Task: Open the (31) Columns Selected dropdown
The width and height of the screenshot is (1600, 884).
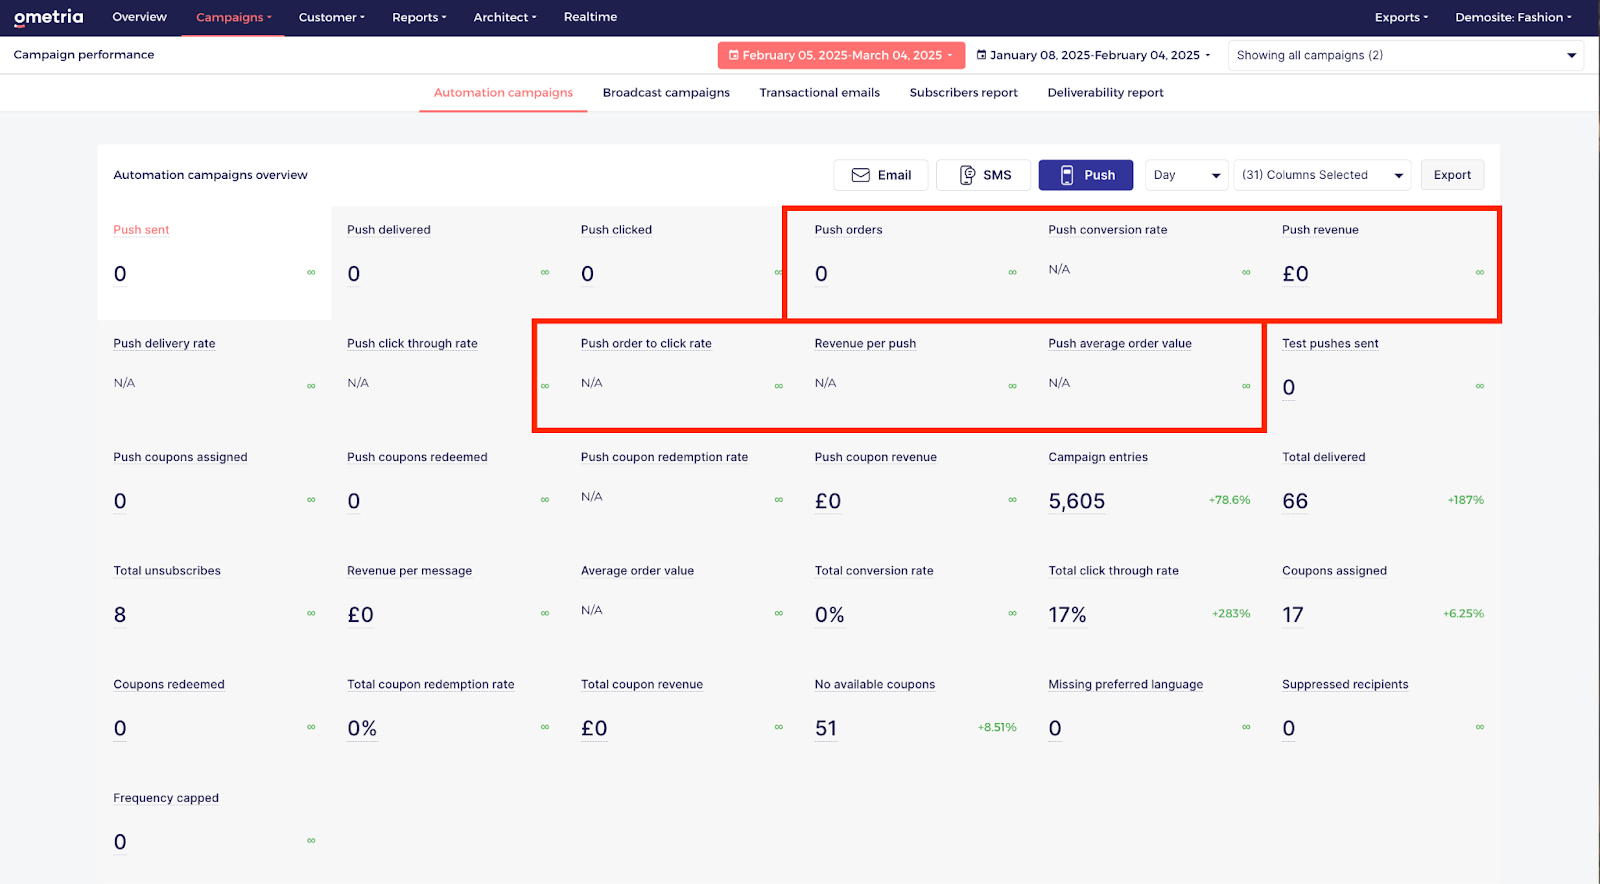Action: [x=1322, y=175]
